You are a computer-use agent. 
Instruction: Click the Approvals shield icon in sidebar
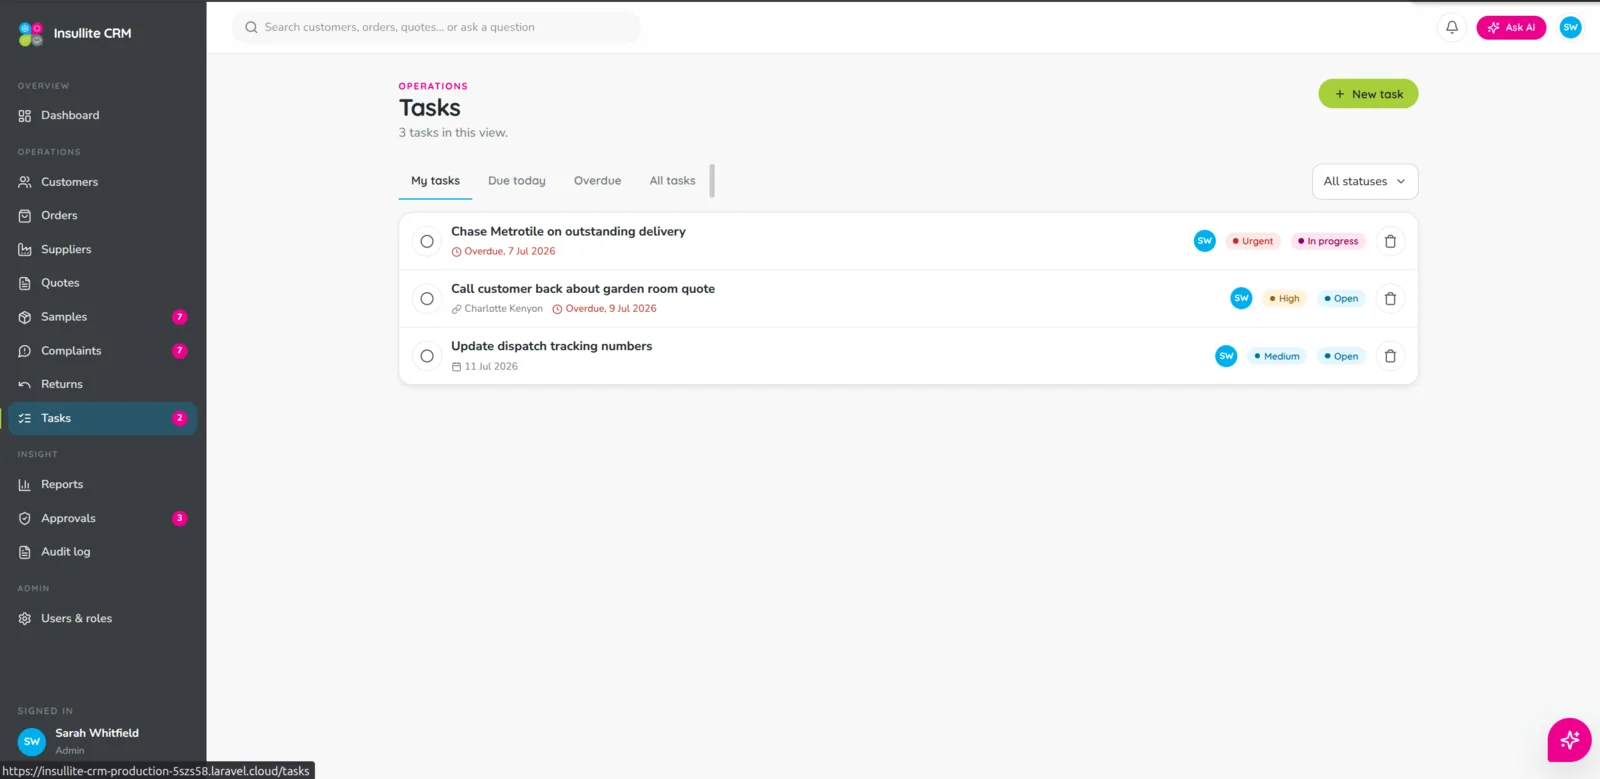(25, 518)
